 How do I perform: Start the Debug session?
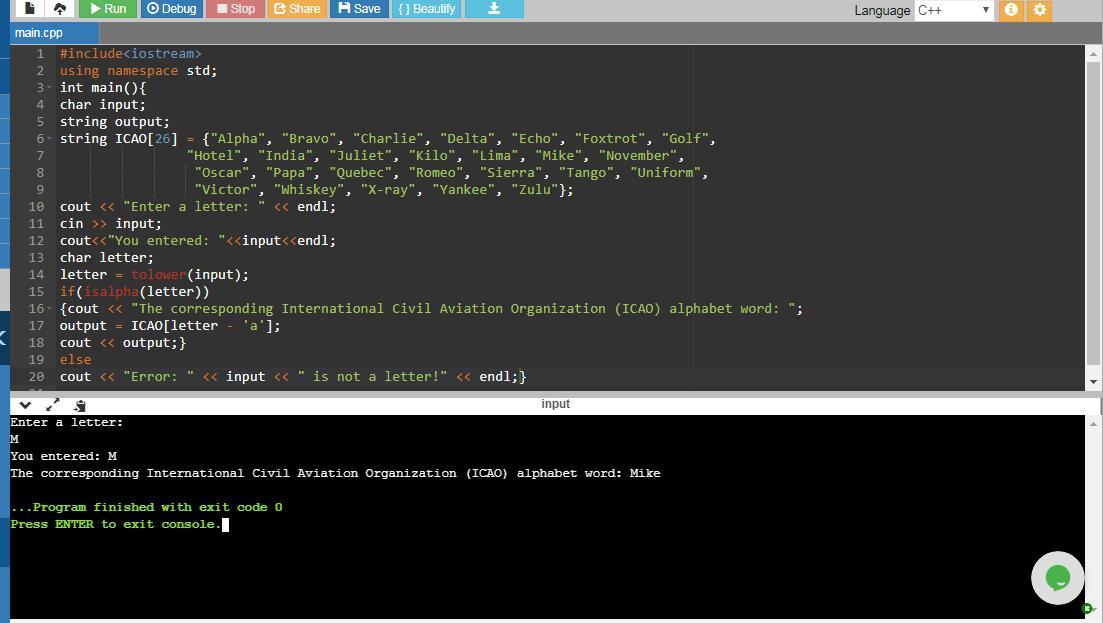tap(172, 8)
